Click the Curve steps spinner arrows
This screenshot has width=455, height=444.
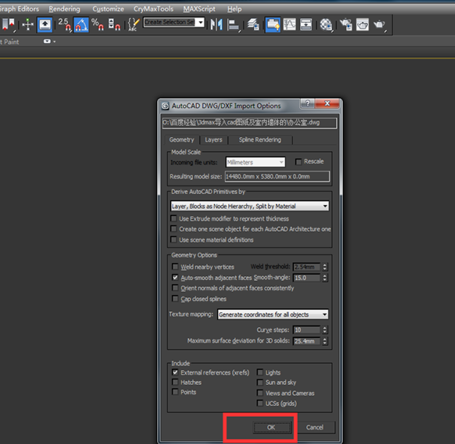tap(325, 330)
